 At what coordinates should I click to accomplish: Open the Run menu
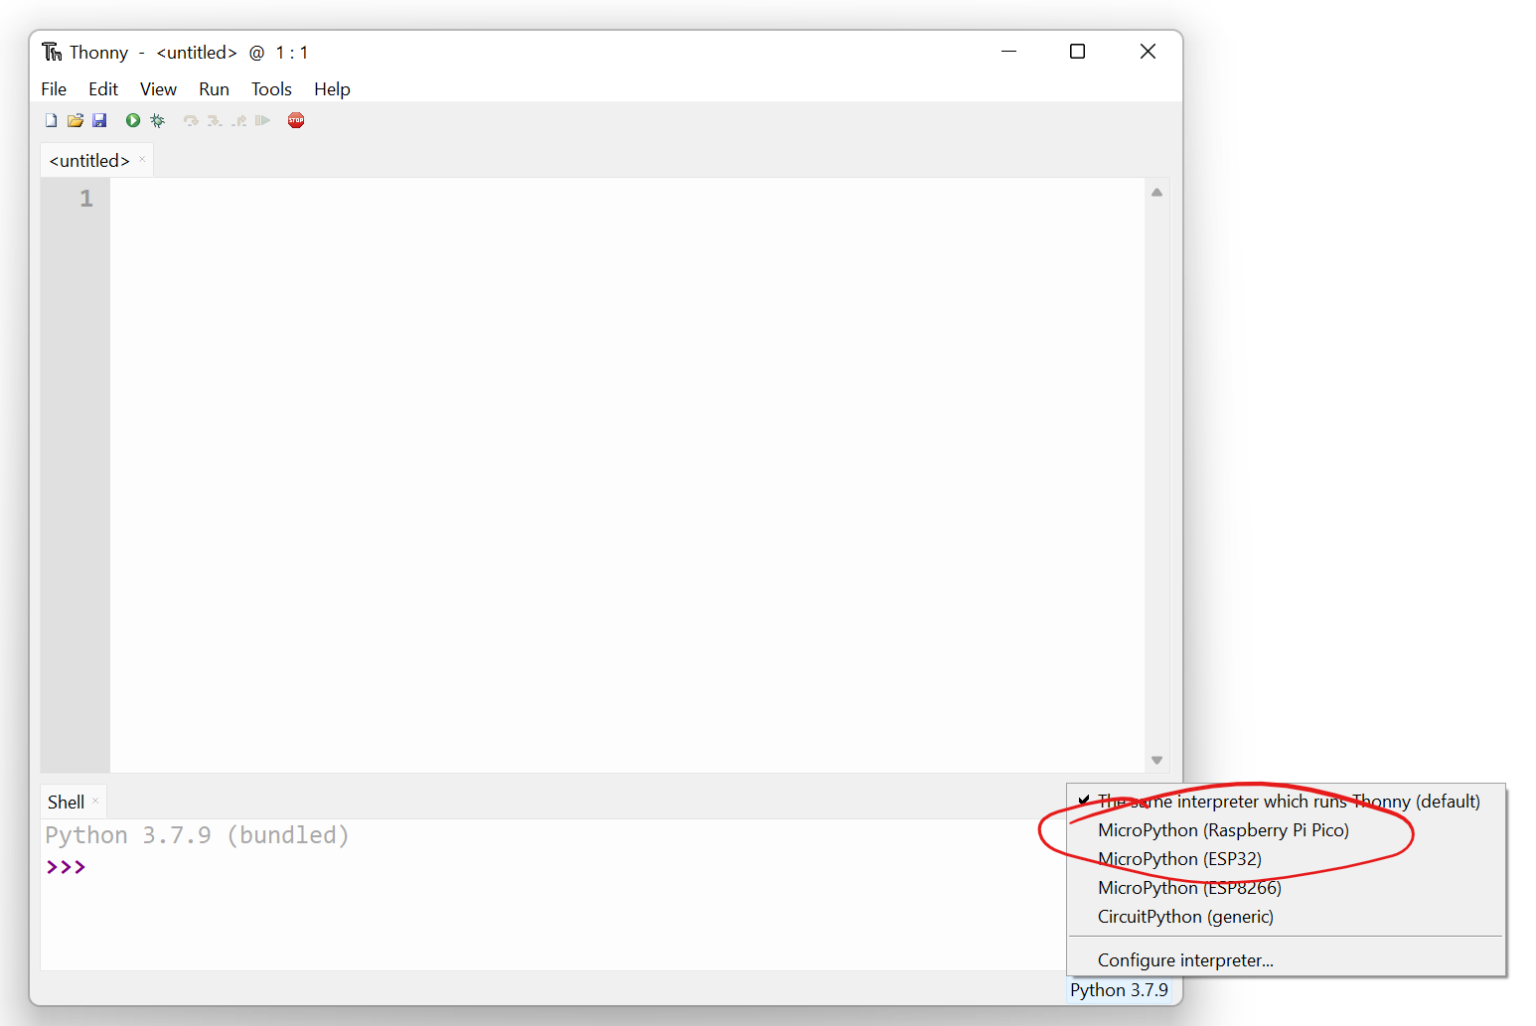213,89
